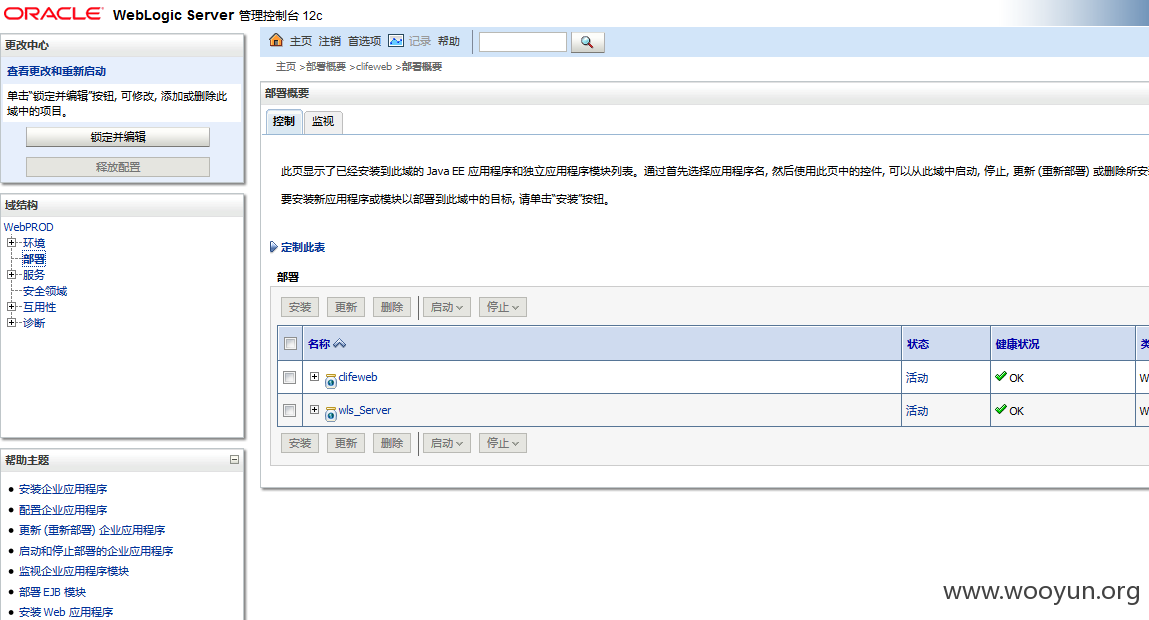Expand the 环境 tree node
The width and height of the screenshot is (1149, 620).
tap(11, 243)
